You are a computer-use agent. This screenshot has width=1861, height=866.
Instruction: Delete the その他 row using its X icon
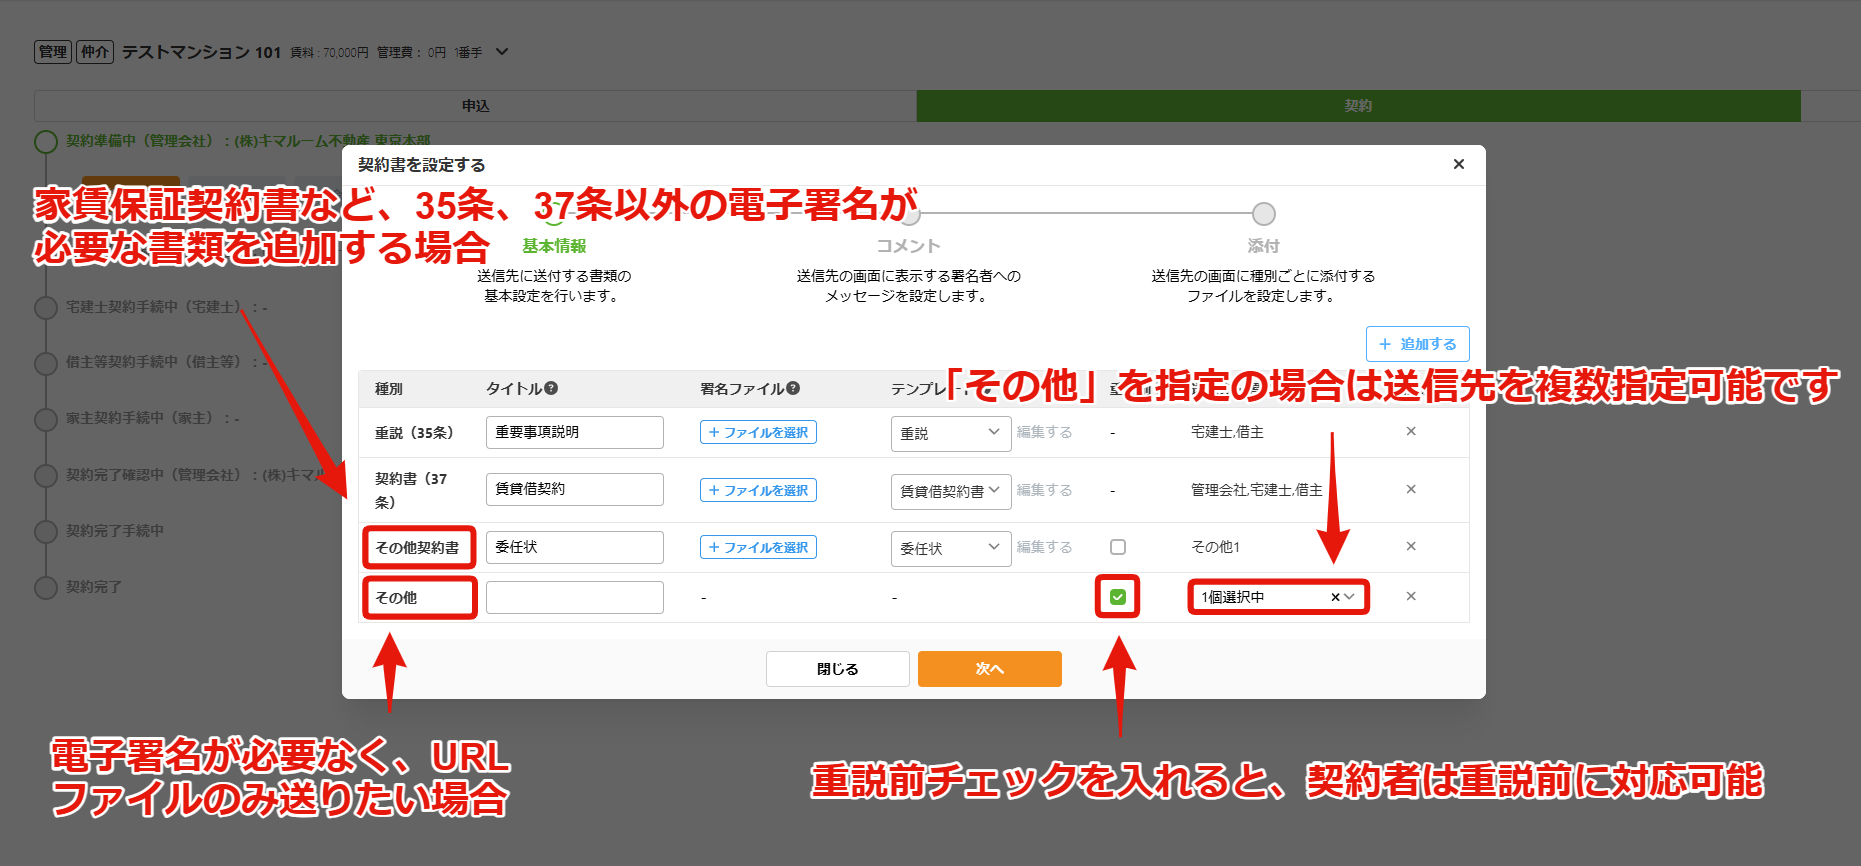tap(1411, 596)
